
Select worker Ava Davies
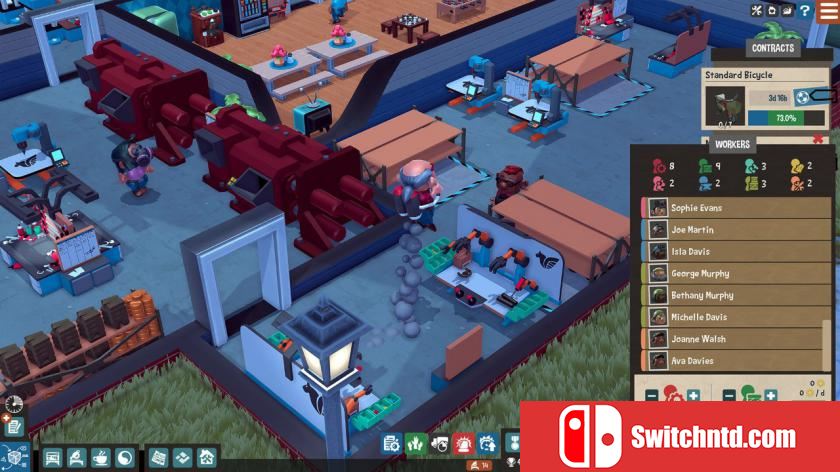click(736, 361)
